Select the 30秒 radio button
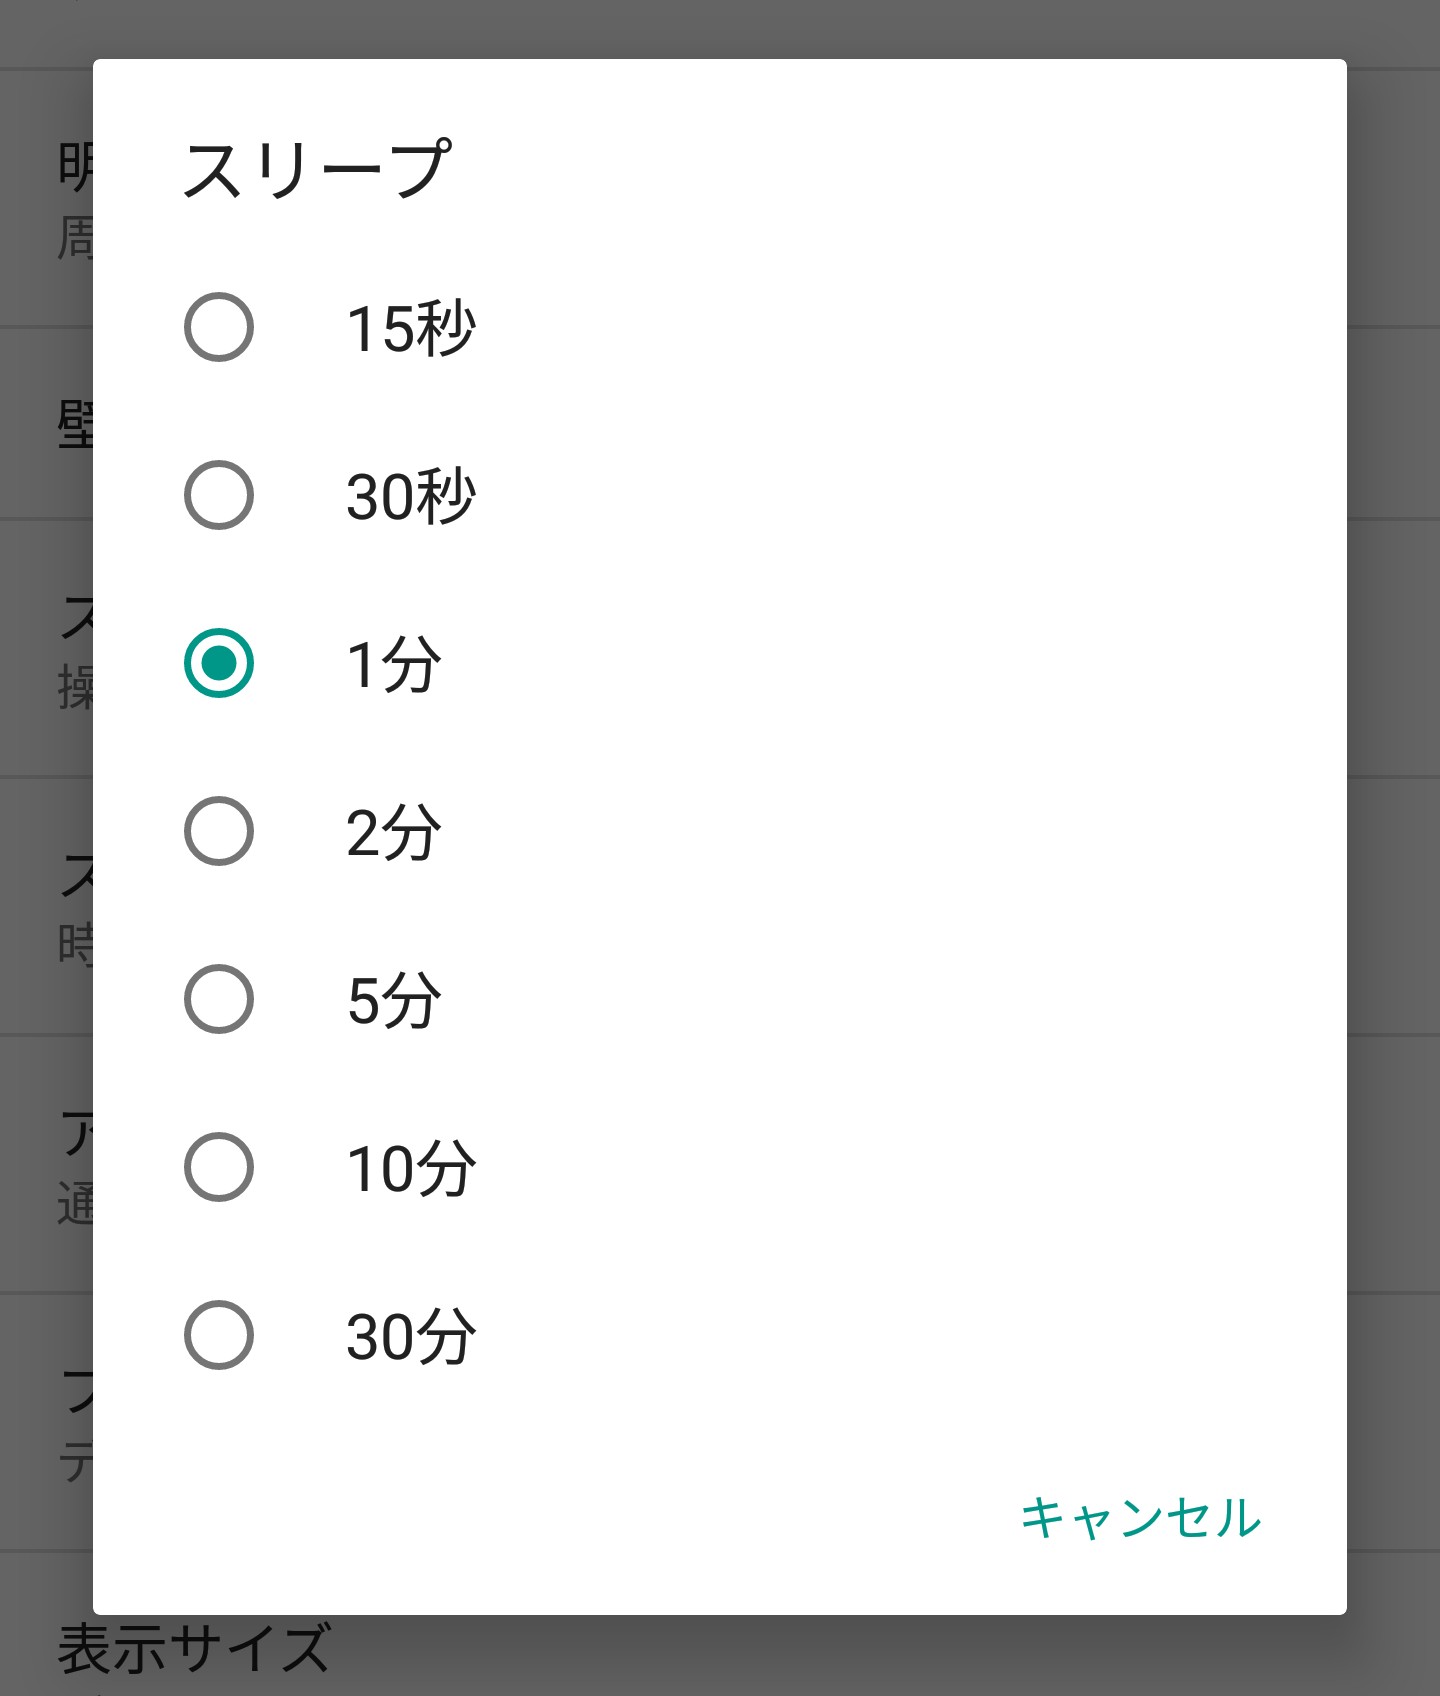 pos(219,495)
